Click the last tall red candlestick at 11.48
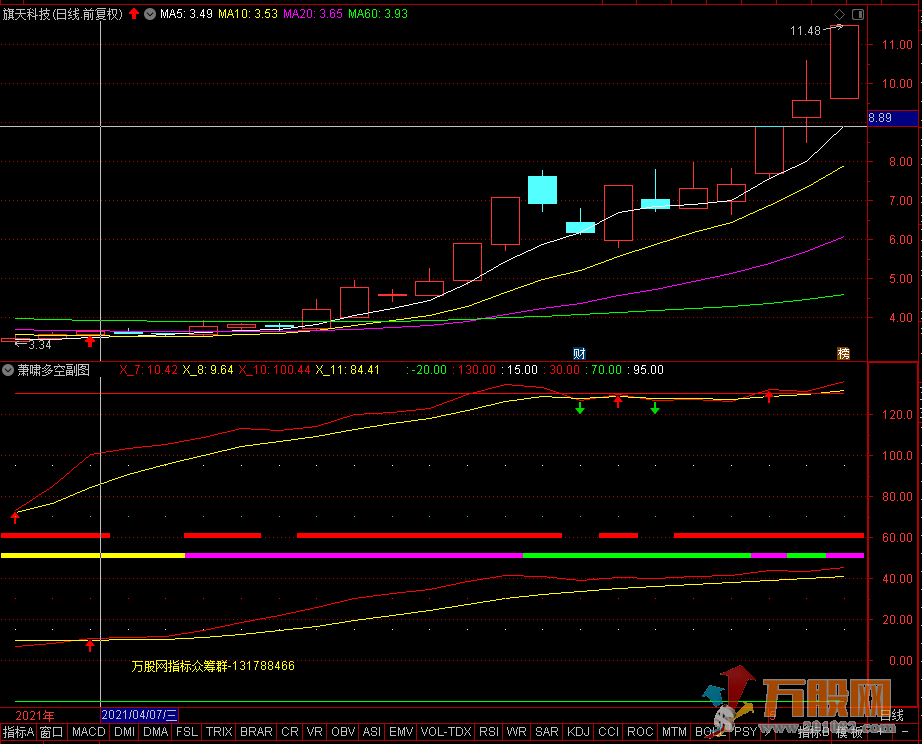 (x=844, y=62)
